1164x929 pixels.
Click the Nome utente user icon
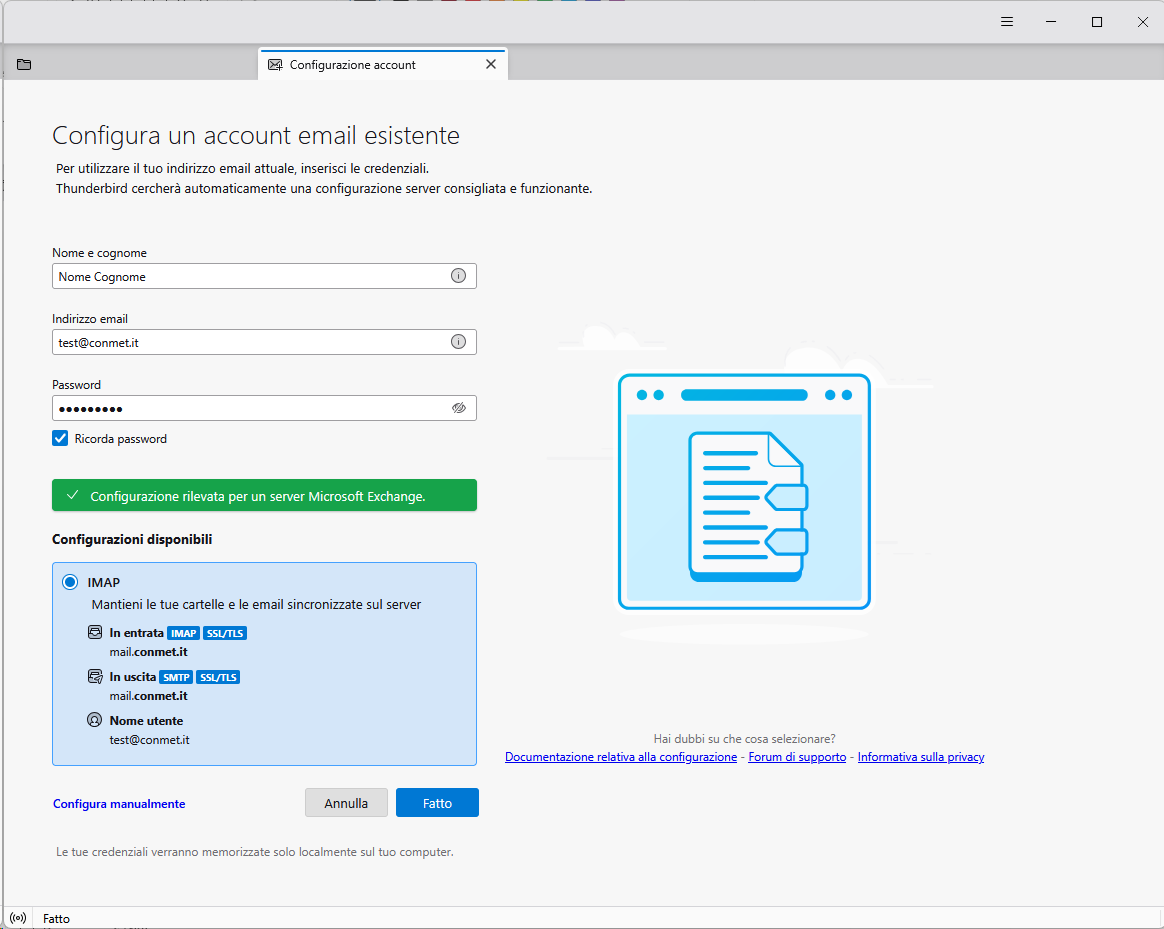[x=95, y=720]
